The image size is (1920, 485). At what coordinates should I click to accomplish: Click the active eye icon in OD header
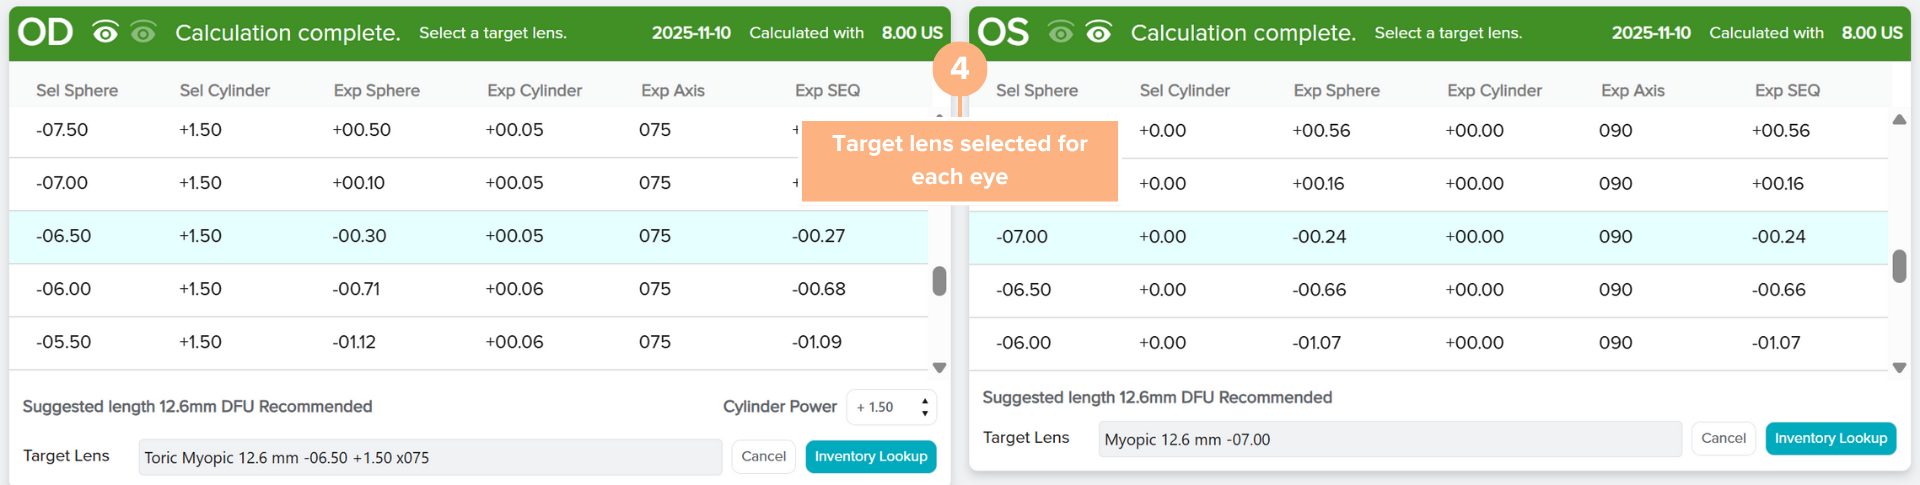click(x=105, y=33)
